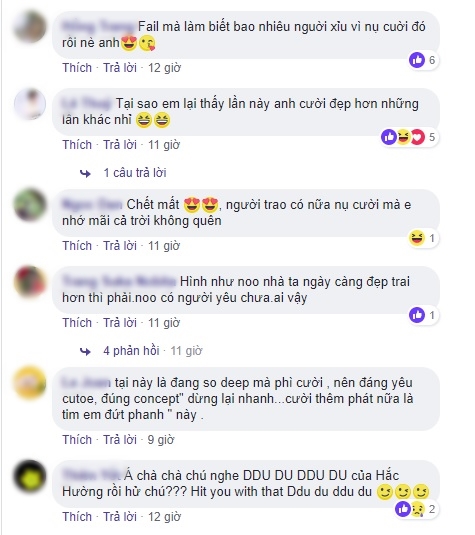
Task: Click Thích under the 'Chết mất' comment
Action: click(77, 246)
